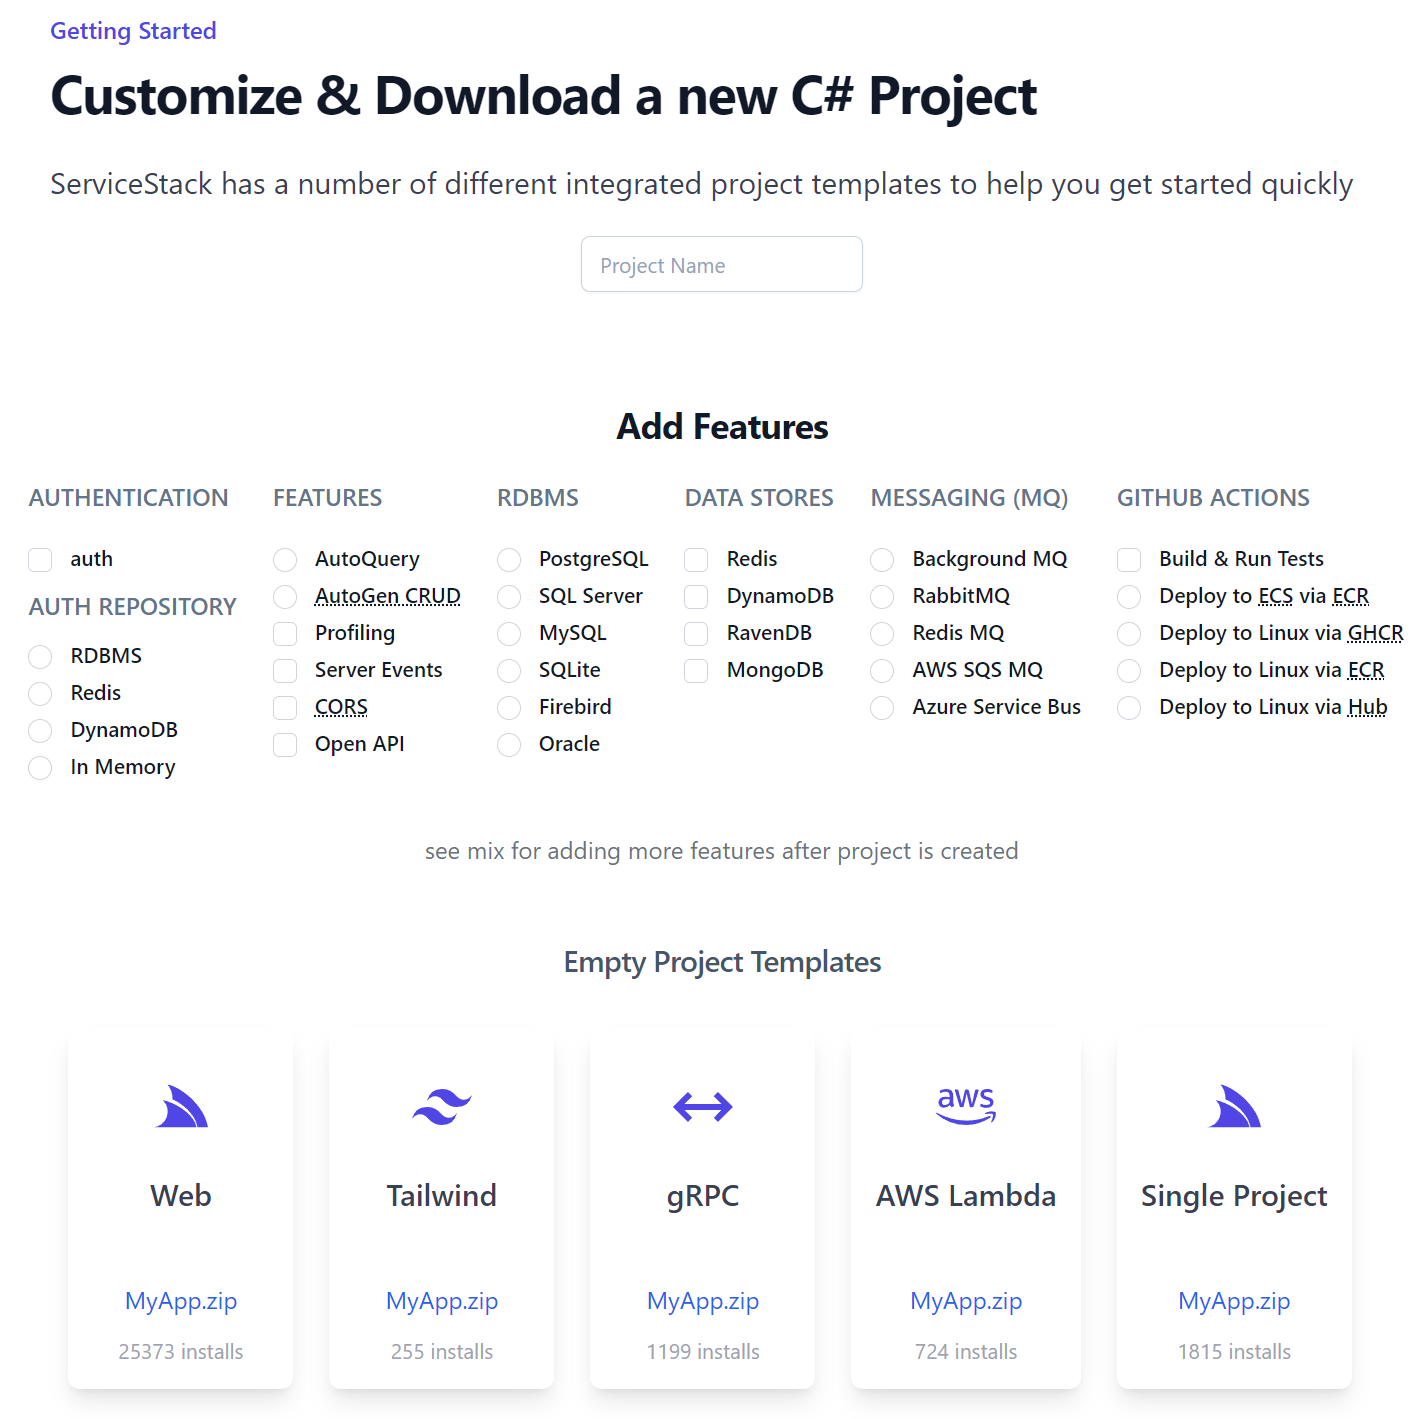Select DynamoDB auth repository option
This screenshot has width=1417, height=1419.
pyautogui.click(x=40, y=731)
